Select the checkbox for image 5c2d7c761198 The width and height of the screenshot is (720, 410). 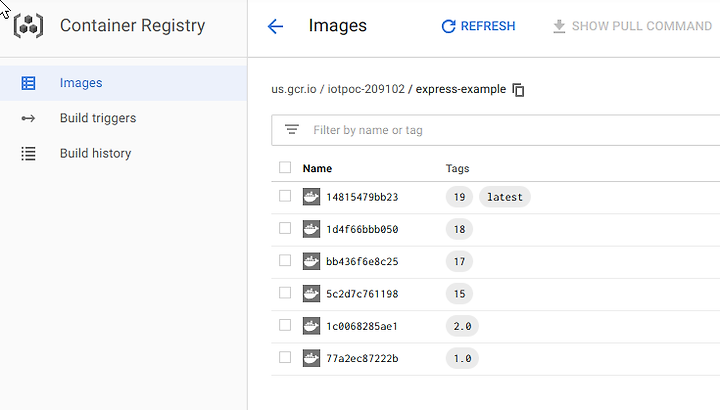pos(285,292)
